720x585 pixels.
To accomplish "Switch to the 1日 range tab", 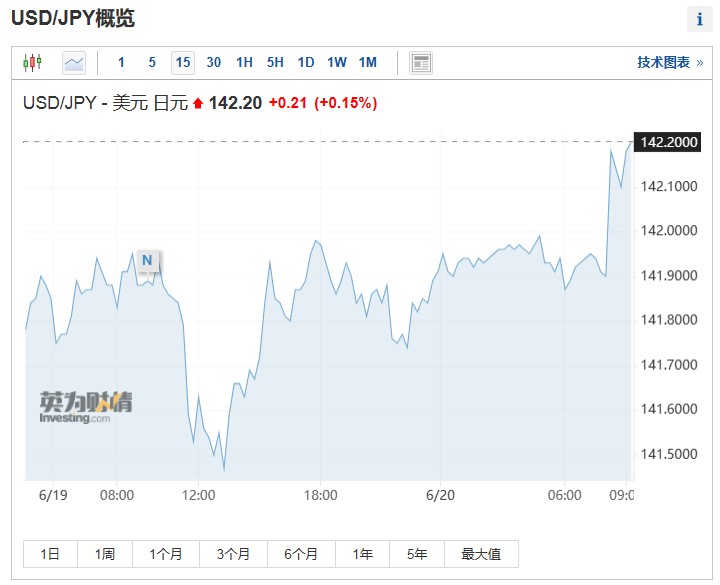I will [51, 554].
